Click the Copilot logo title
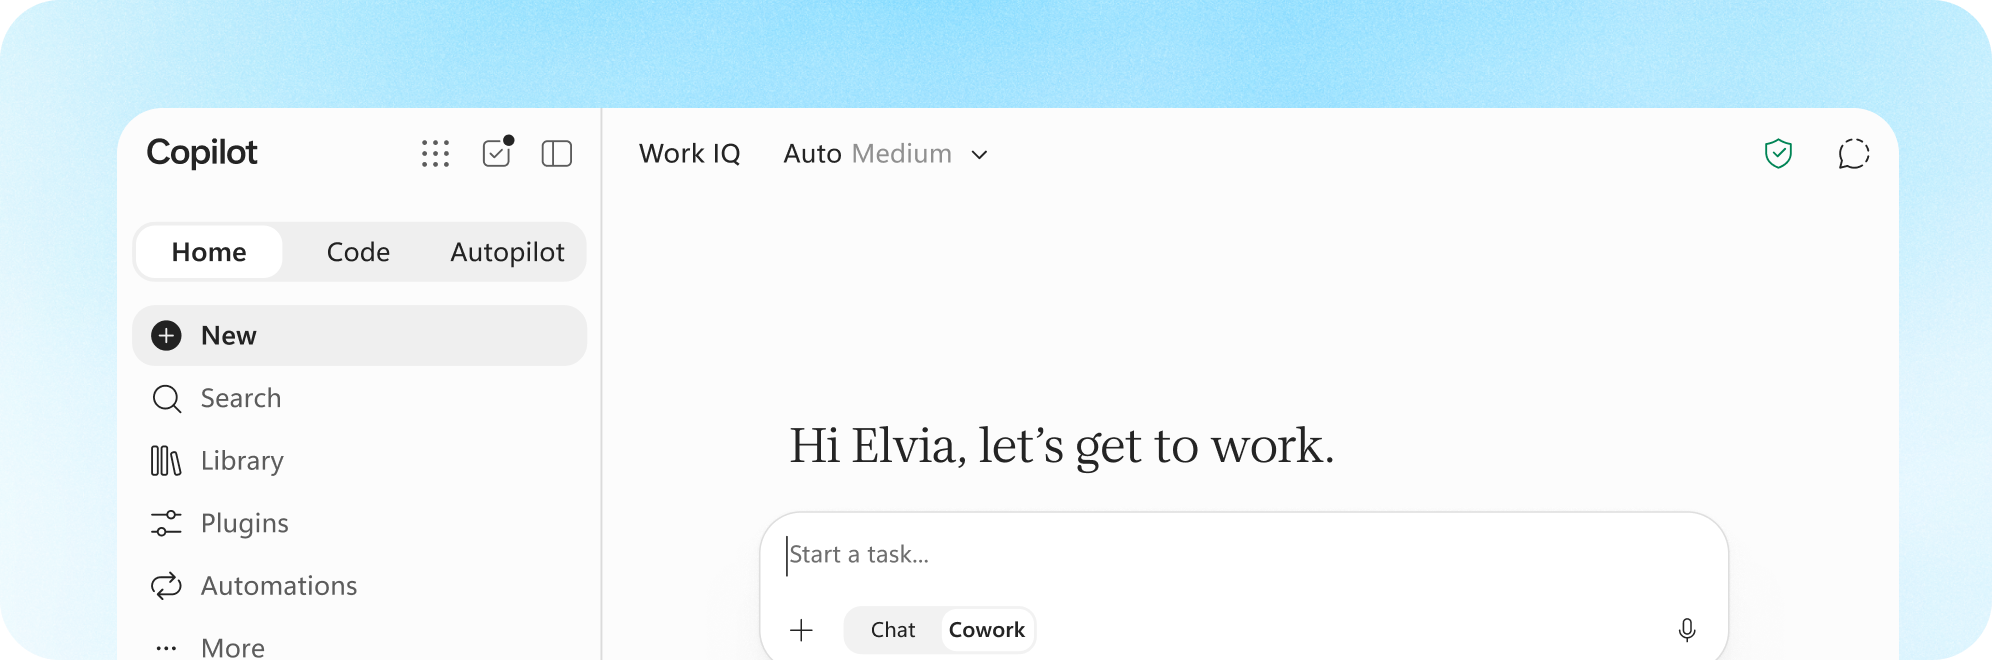Screen dimensions: 1992x660 (x=202, y=152)
